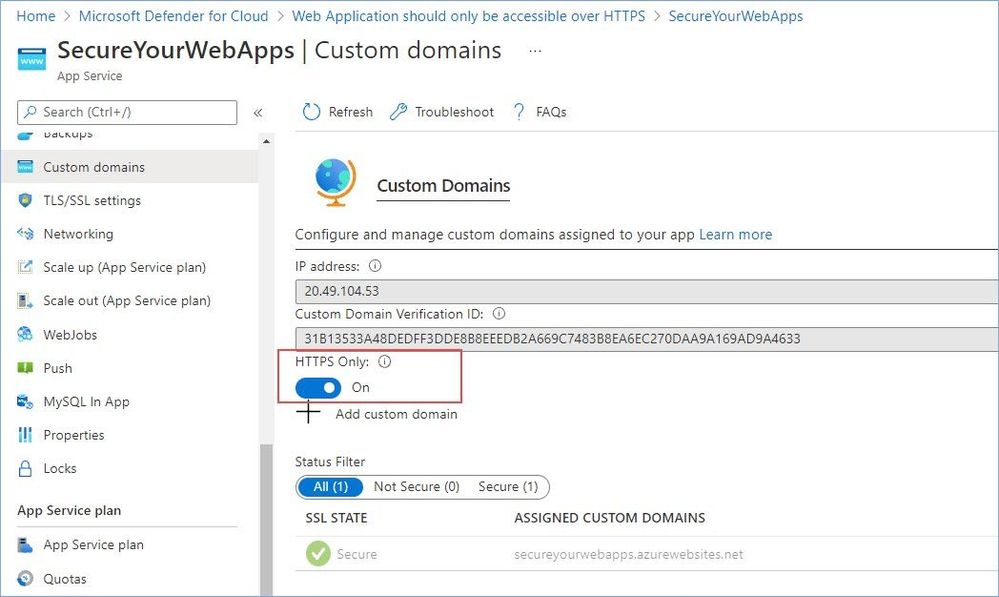Screen dimensions: 999x597
Task: Click the plus icon for Add custom domain
Action: coord(308,413)
